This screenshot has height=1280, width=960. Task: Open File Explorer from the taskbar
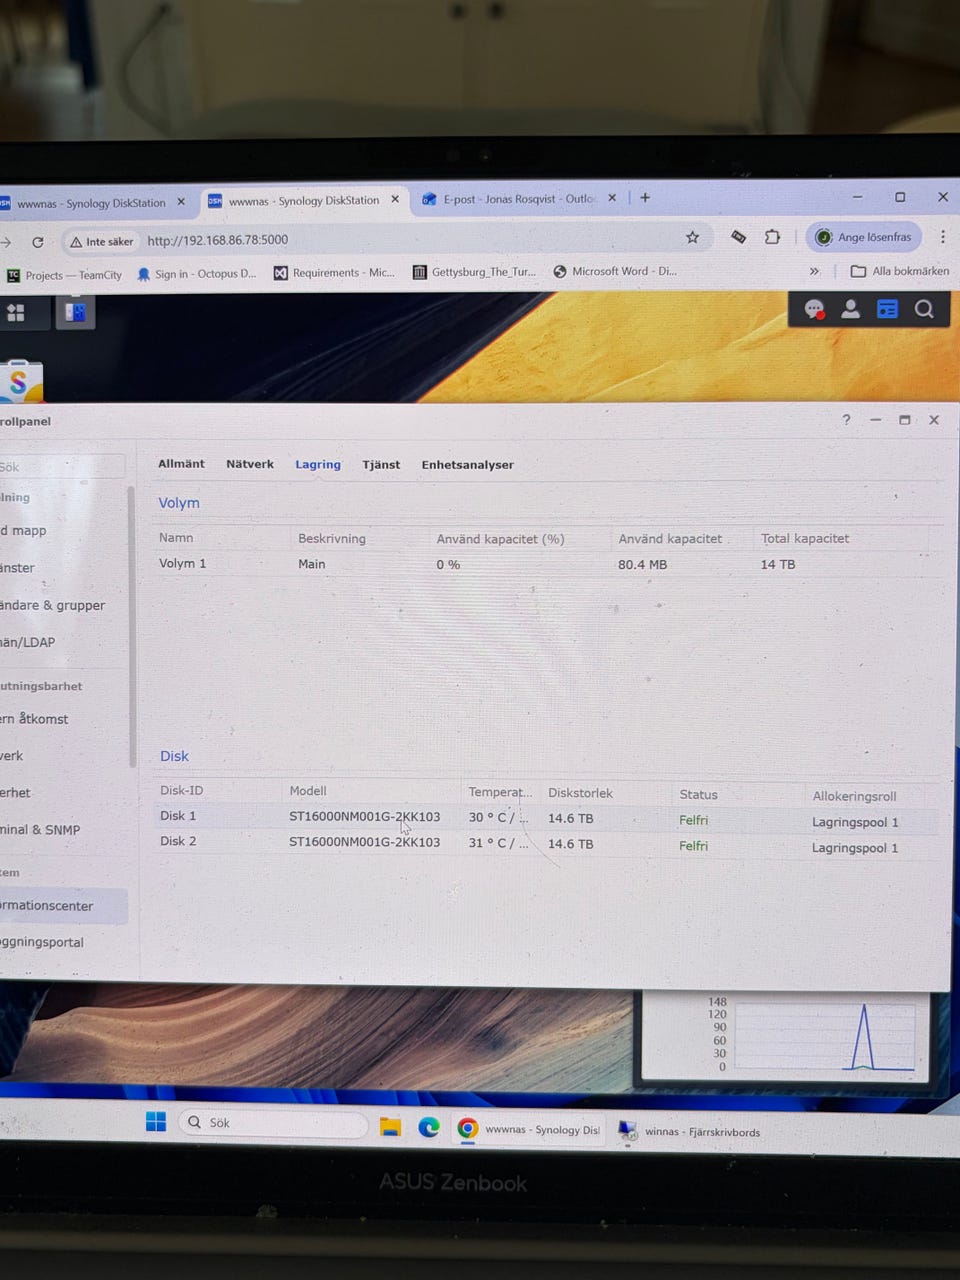[390, 1127]
